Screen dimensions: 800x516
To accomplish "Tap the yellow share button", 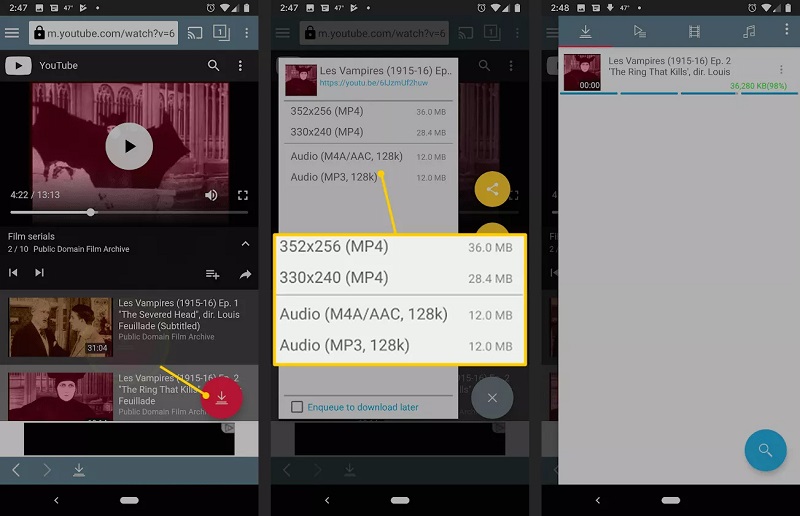I will pos(491,189).
